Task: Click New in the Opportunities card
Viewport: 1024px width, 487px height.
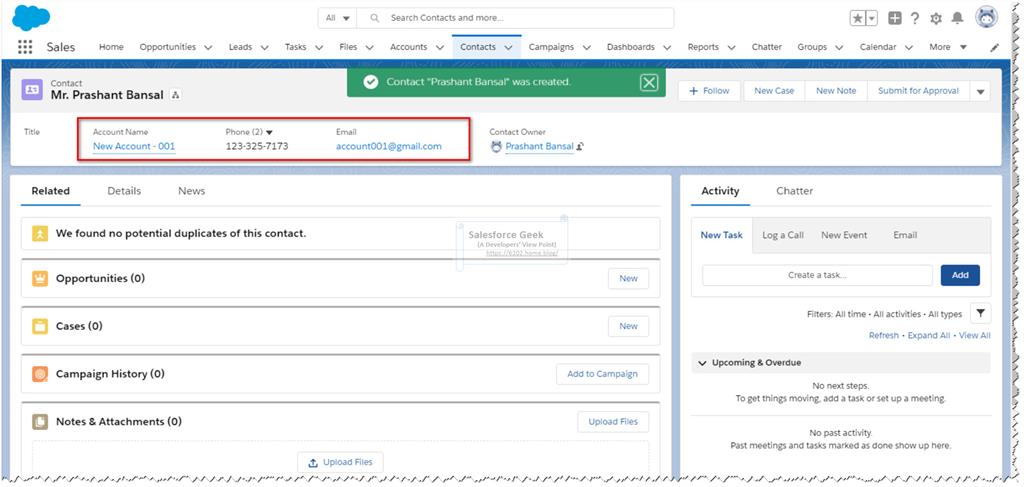Action: [628, 279]
